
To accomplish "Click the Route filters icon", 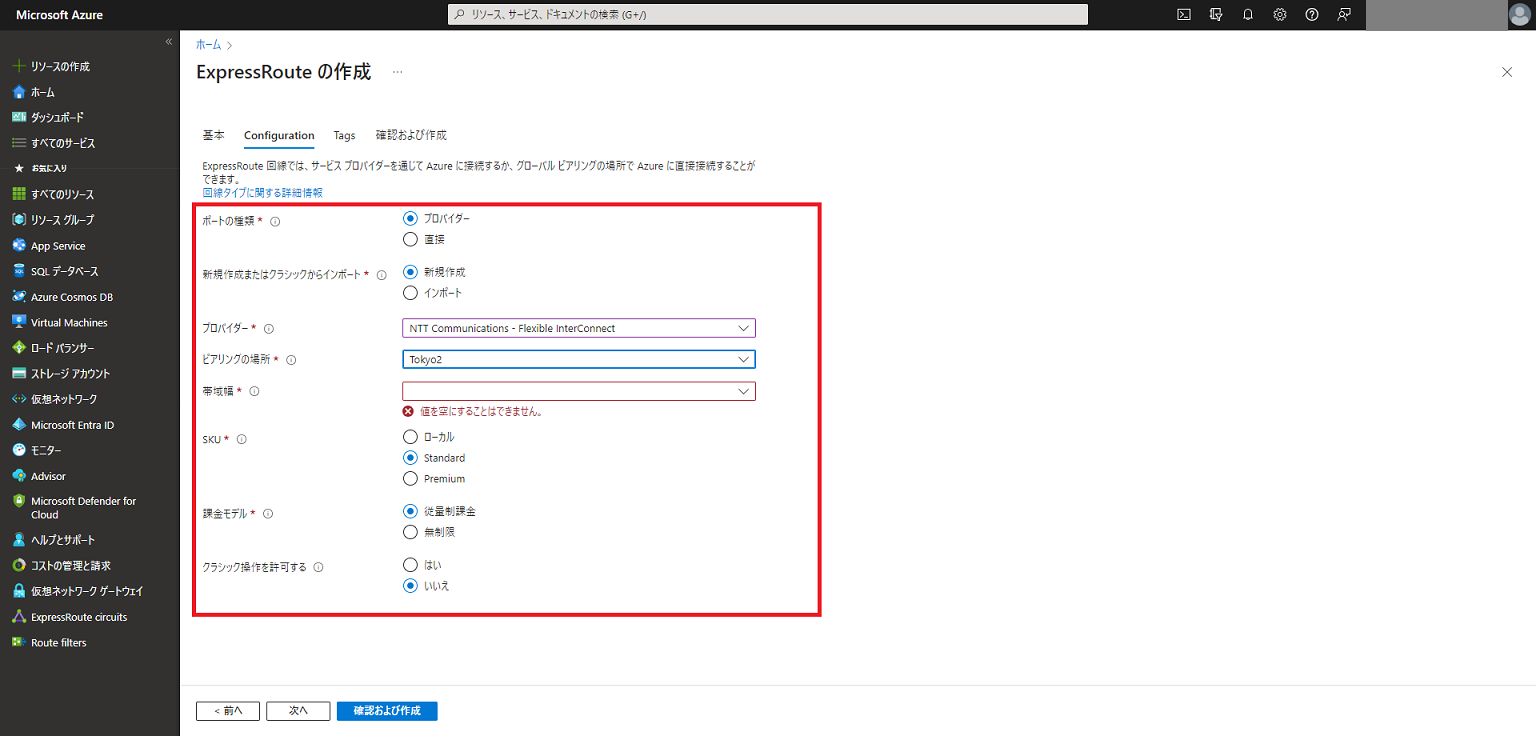I will pos(18,642).
